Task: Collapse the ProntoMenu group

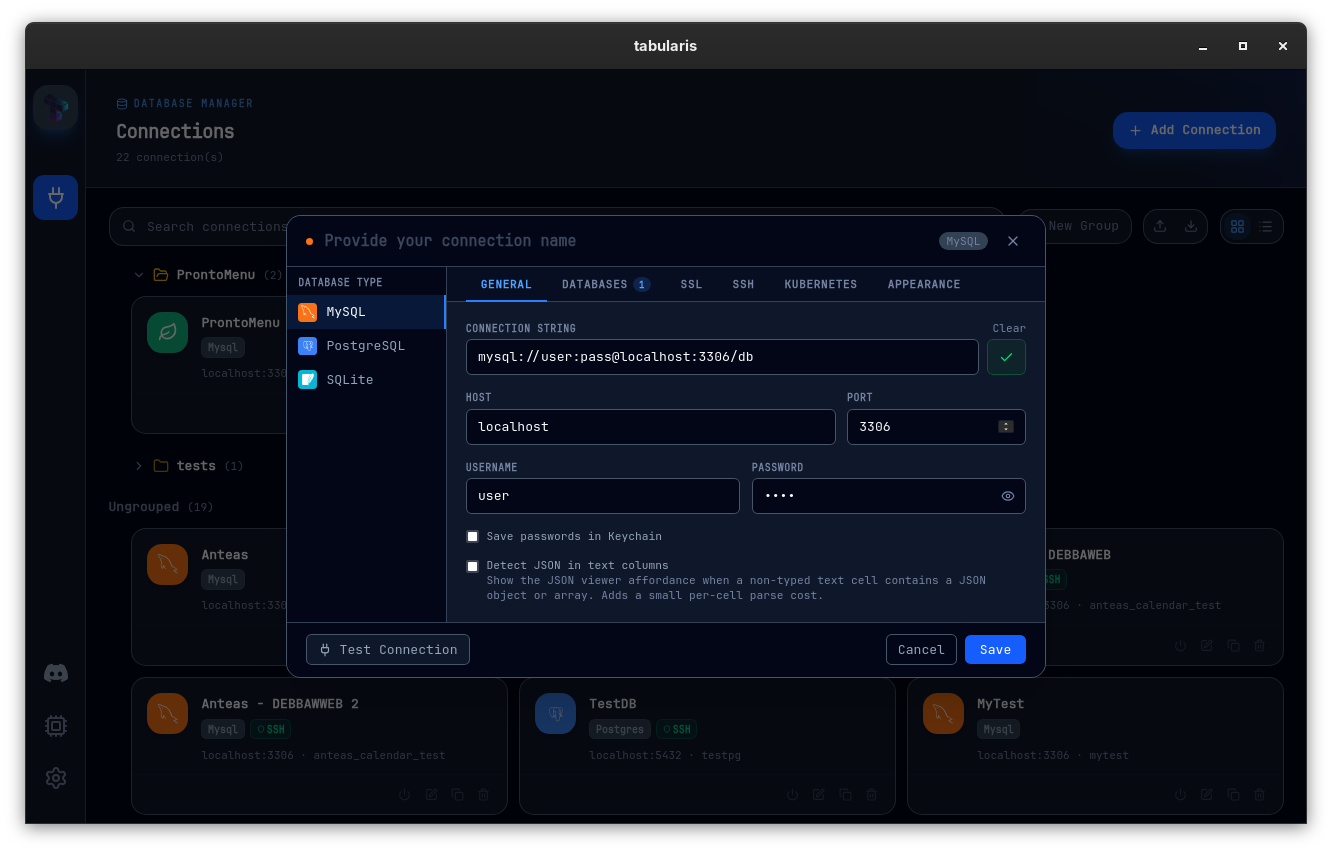Action: [x=139, y=275]
